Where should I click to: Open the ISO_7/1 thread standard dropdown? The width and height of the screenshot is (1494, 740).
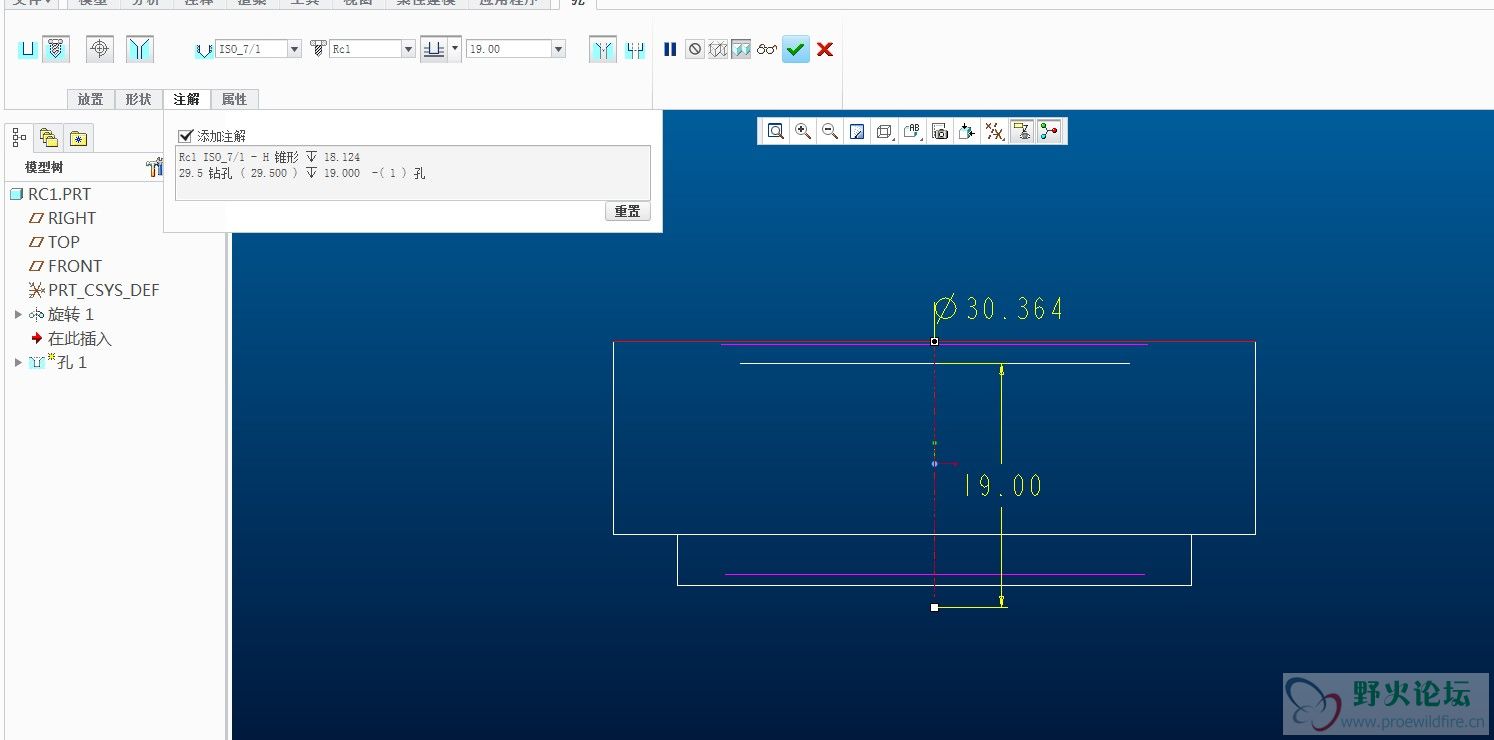(294, 49)
